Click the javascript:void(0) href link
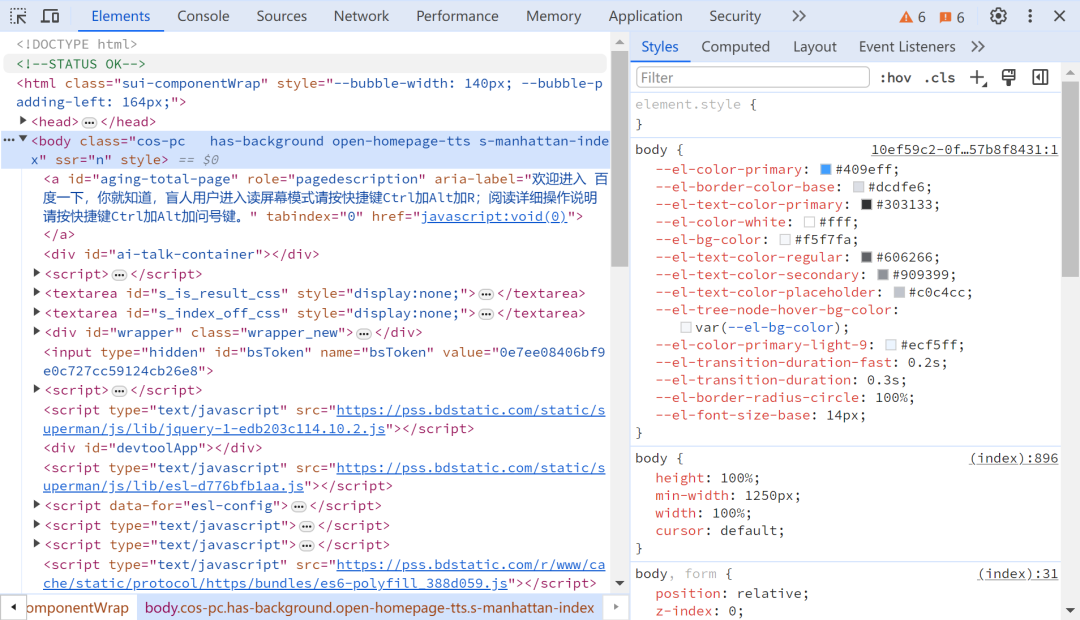The image size is (1080, 620). click(494, 216)
